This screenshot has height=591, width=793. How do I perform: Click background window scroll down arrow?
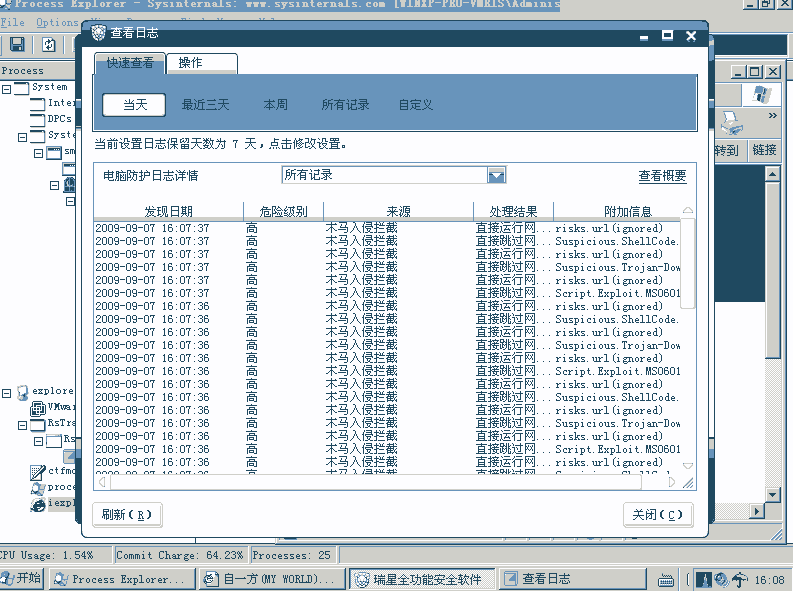click(772, 494)
